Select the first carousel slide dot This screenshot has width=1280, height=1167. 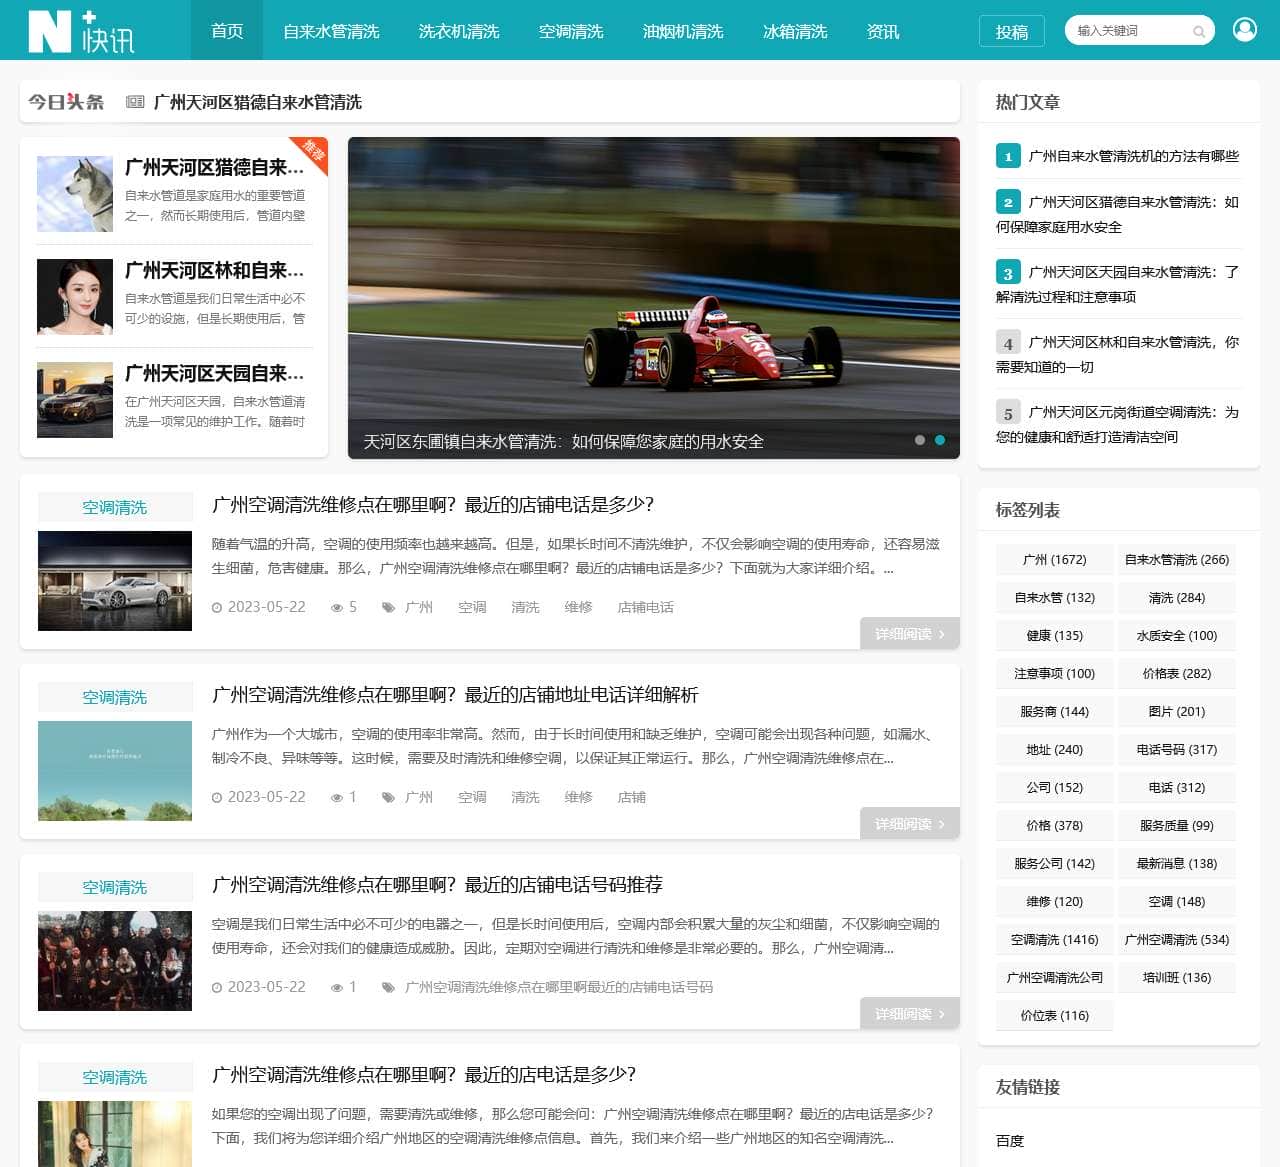pyautogui.click(x=920, y=440)
